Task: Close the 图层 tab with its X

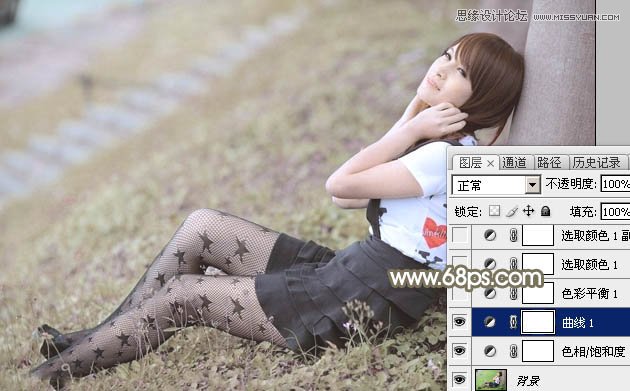Action: (x=490, y=163)
